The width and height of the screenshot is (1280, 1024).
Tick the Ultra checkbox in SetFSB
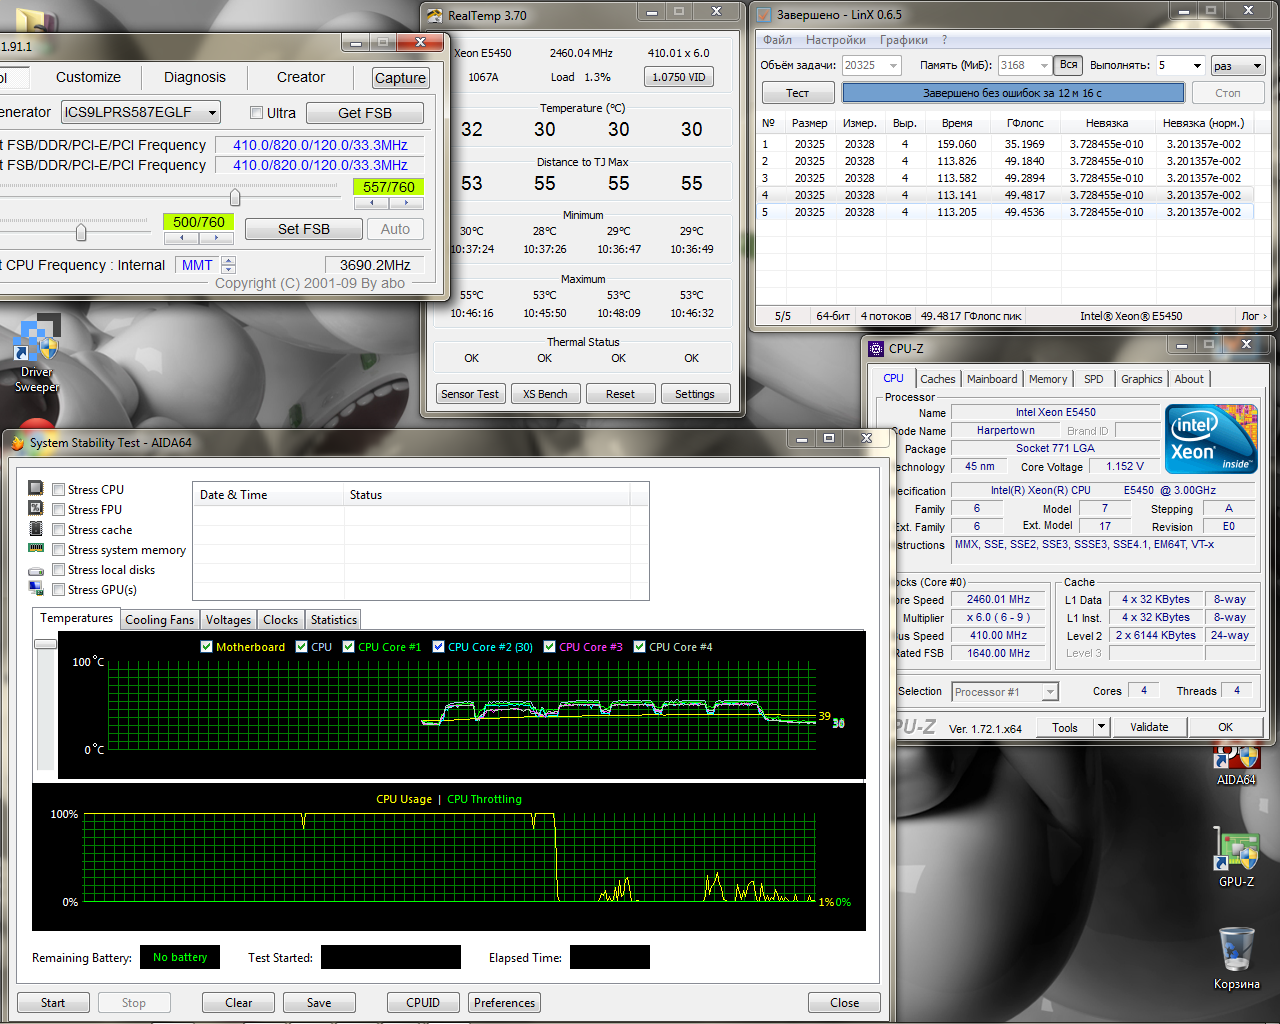pyautogui.click(x=256, y=113)
